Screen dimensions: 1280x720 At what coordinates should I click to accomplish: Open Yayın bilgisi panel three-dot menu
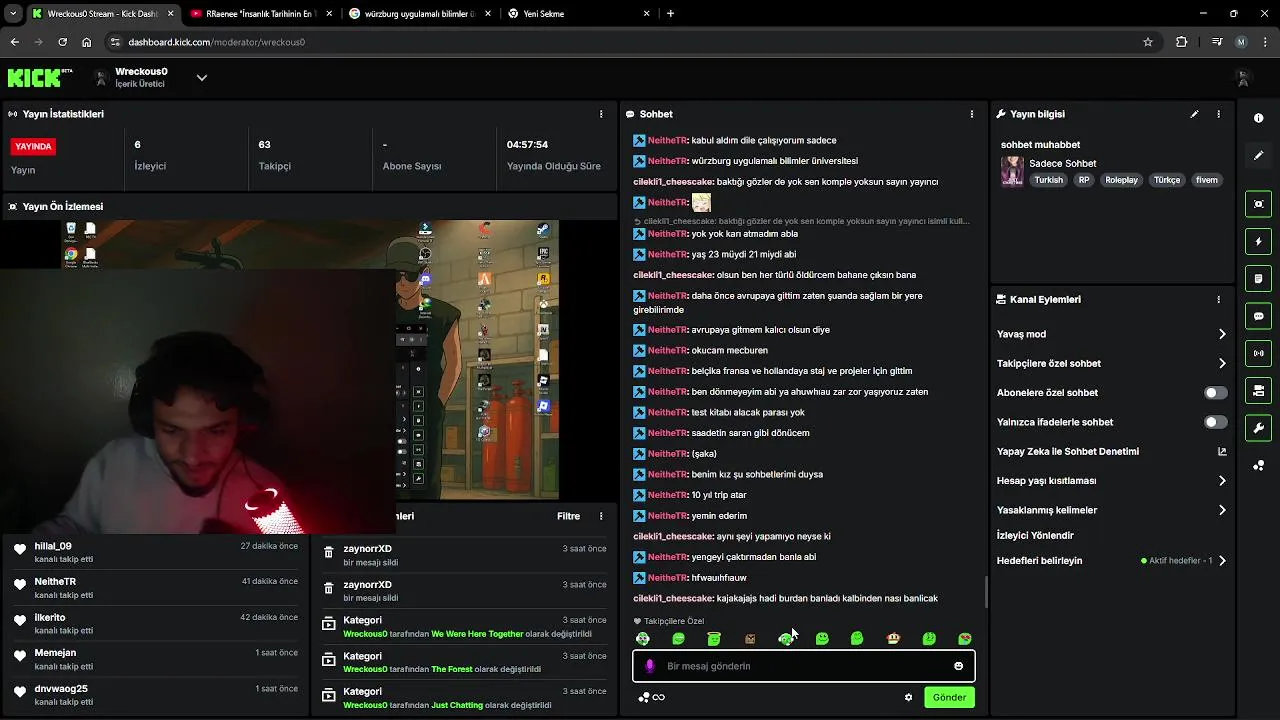[x=1218, y=114]
